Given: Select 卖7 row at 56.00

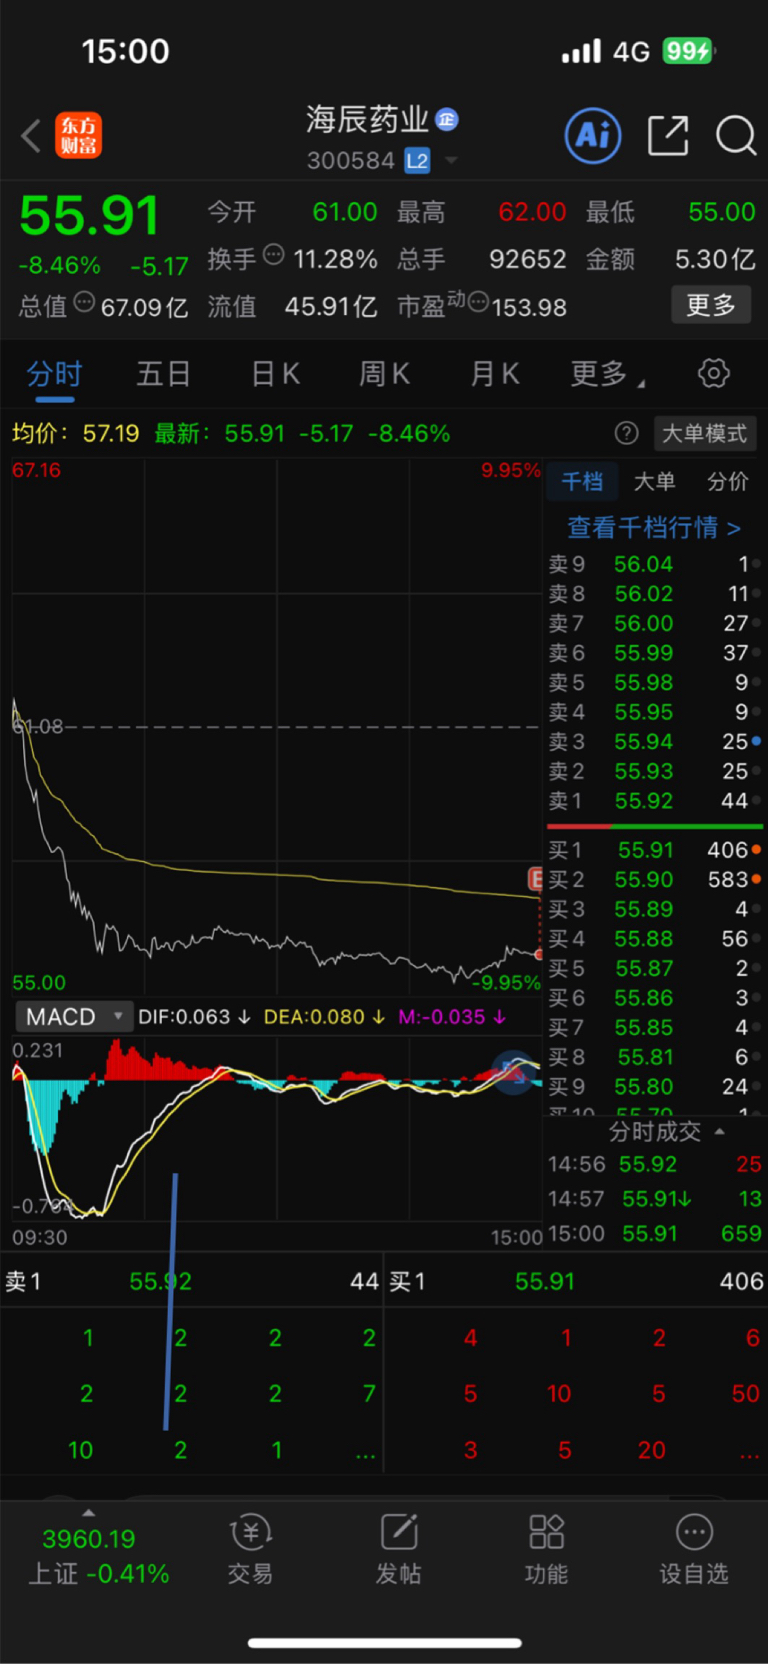Looking at the screenshot, I should coord(655,623).
